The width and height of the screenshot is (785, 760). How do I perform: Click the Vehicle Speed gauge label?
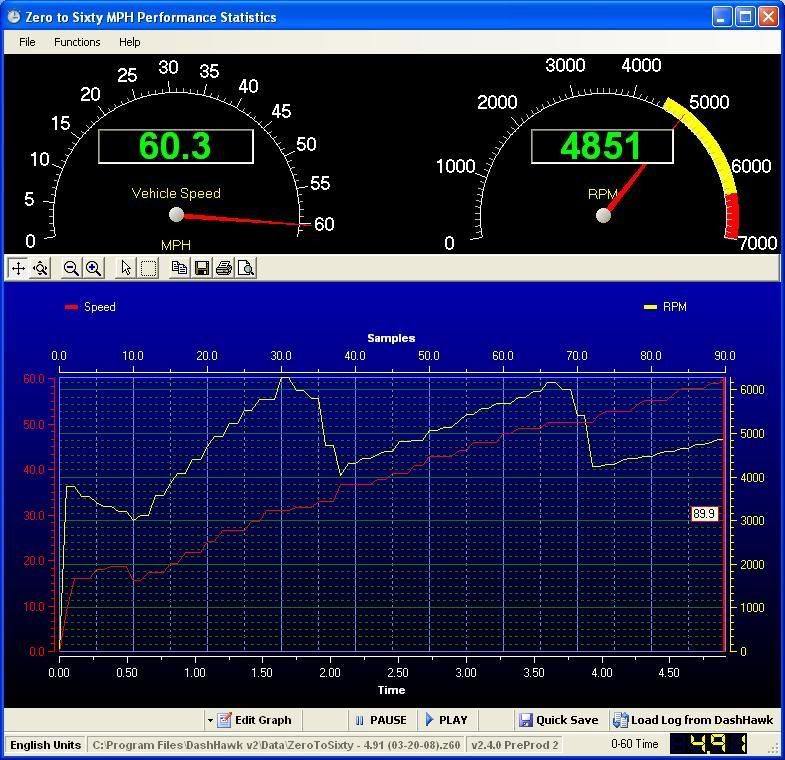click(176, 193)
